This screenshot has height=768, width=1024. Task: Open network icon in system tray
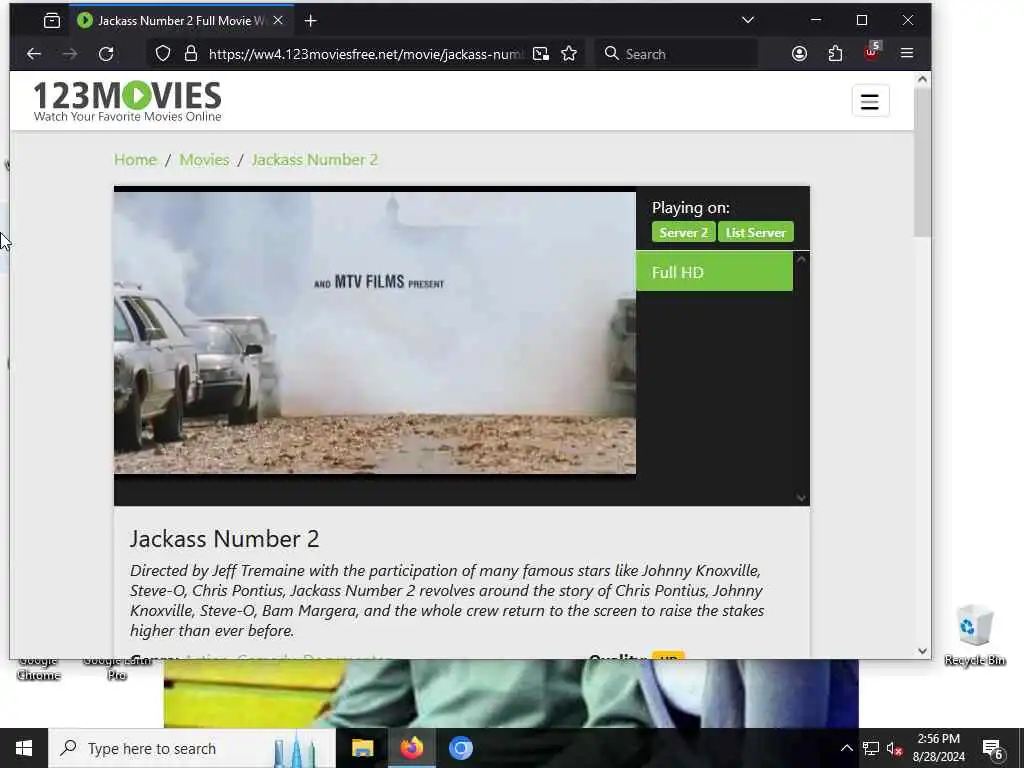point(871,748)
